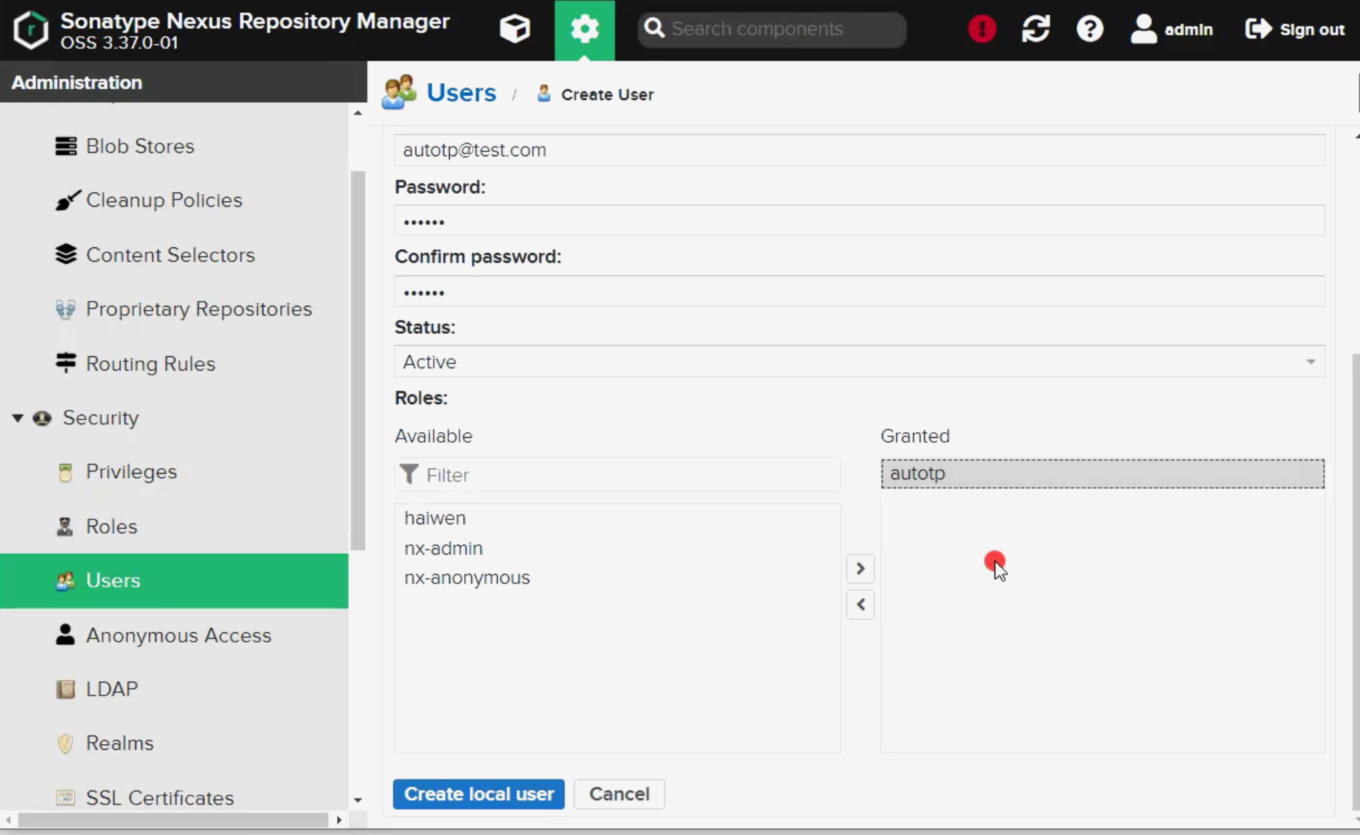
Task: Click the Privileges medal icon
Action: tap(66, 472)
